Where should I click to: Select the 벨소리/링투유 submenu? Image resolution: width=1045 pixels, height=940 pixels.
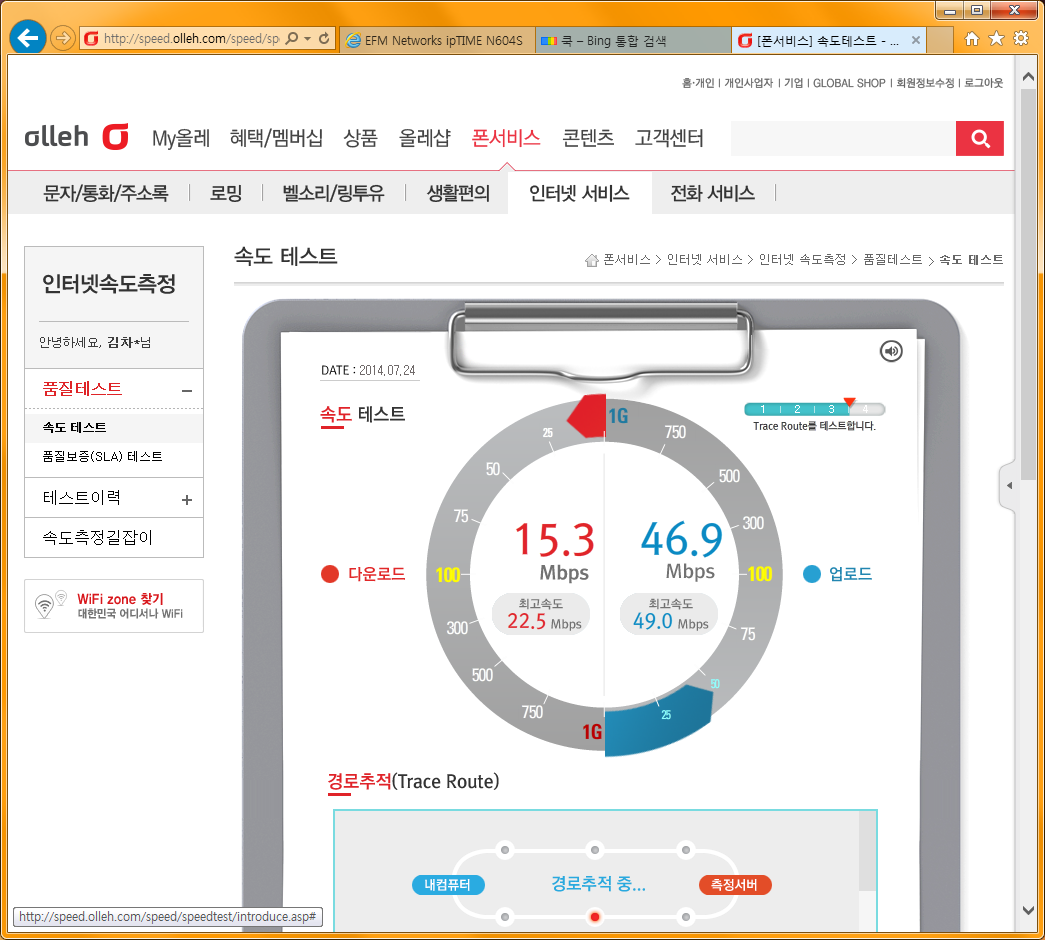click(333, 193)
